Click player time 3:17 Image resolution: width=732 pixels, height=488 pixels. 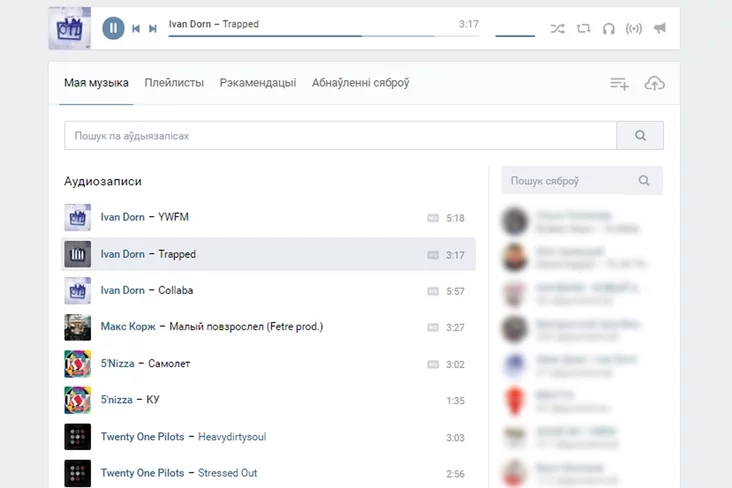click(x=469, y=24)
